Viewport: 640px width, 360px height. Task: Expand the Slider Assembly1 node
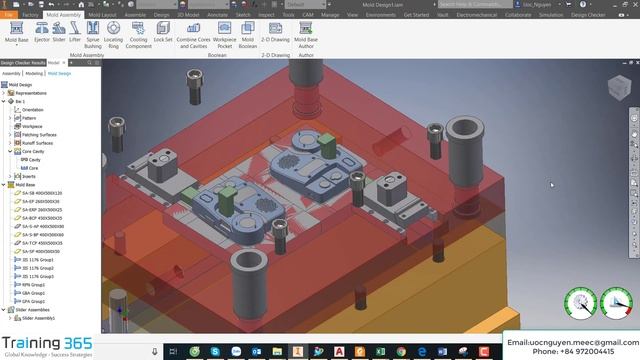click(10, 318)
